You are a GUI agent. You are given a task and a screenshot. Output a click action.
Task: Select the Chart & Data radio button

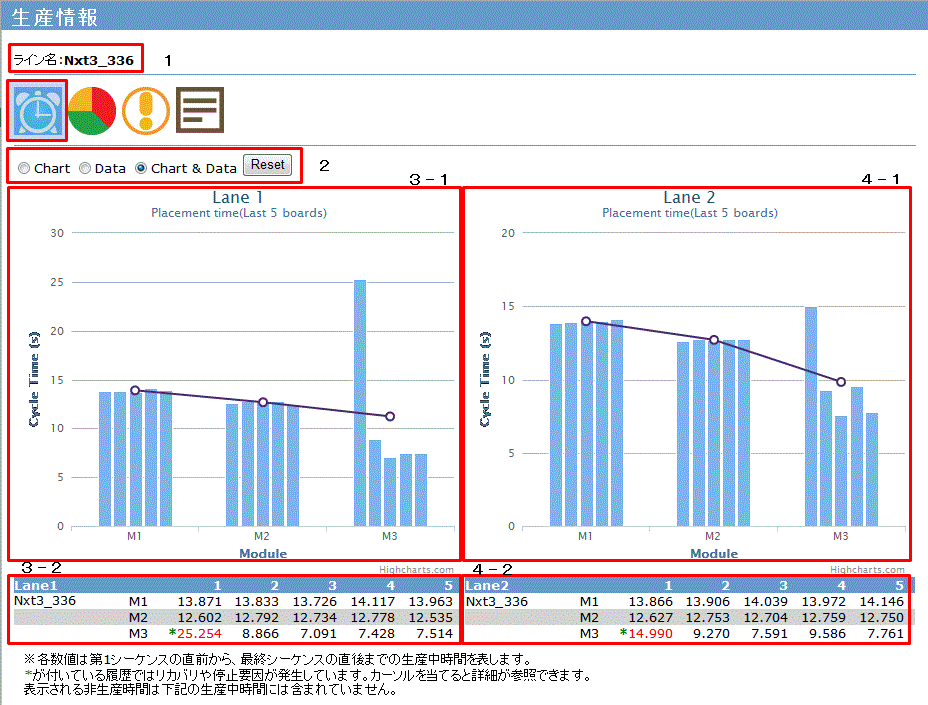click(141, 168)
